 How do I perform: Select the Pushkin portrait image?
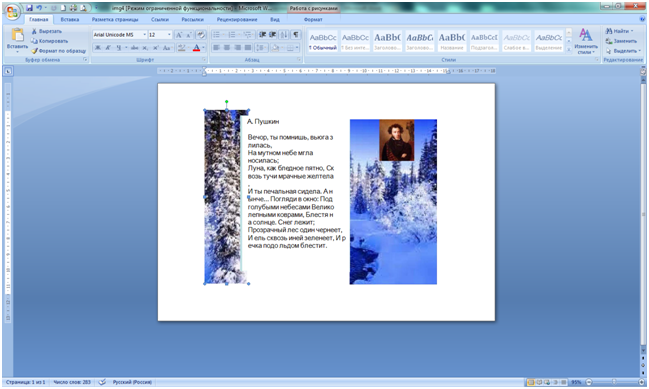[x=397, y=140]
